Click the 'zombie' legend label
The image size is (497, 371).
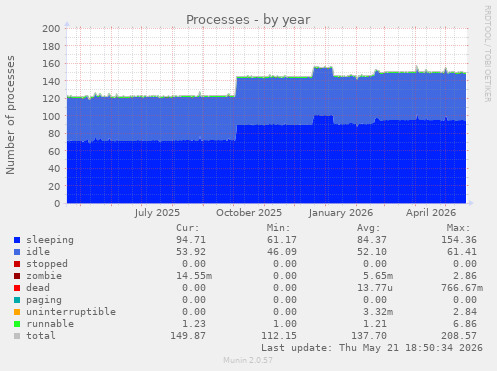coord(44,276)
